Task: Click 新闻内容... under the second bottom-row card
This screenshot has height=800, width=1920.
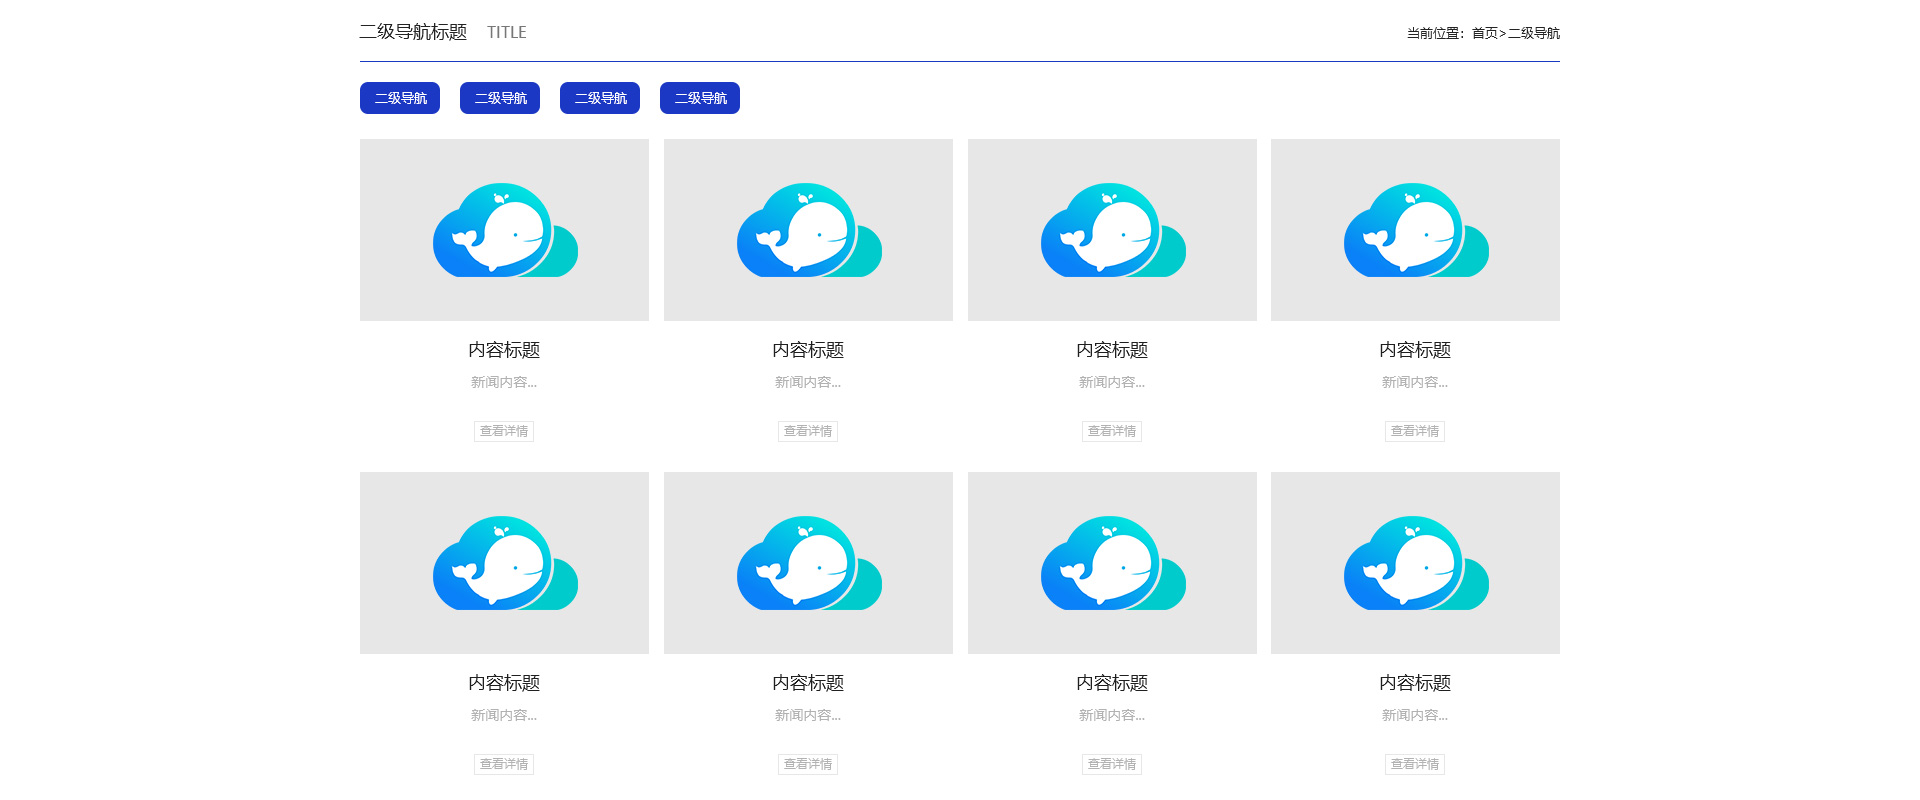Action: click(x=808, y=715)
